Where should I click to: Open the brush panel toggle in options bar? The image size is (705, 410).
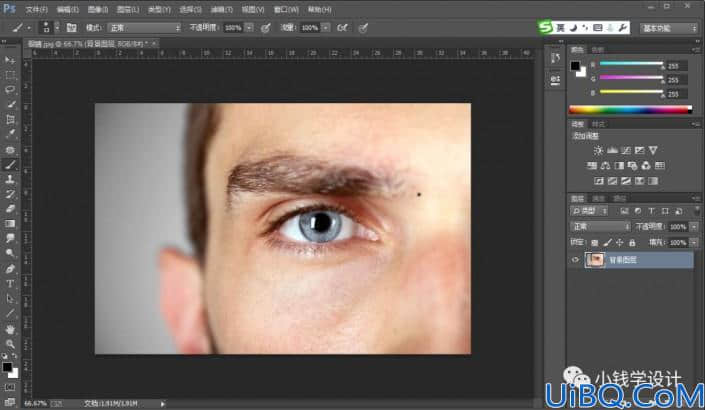point(71,28)
